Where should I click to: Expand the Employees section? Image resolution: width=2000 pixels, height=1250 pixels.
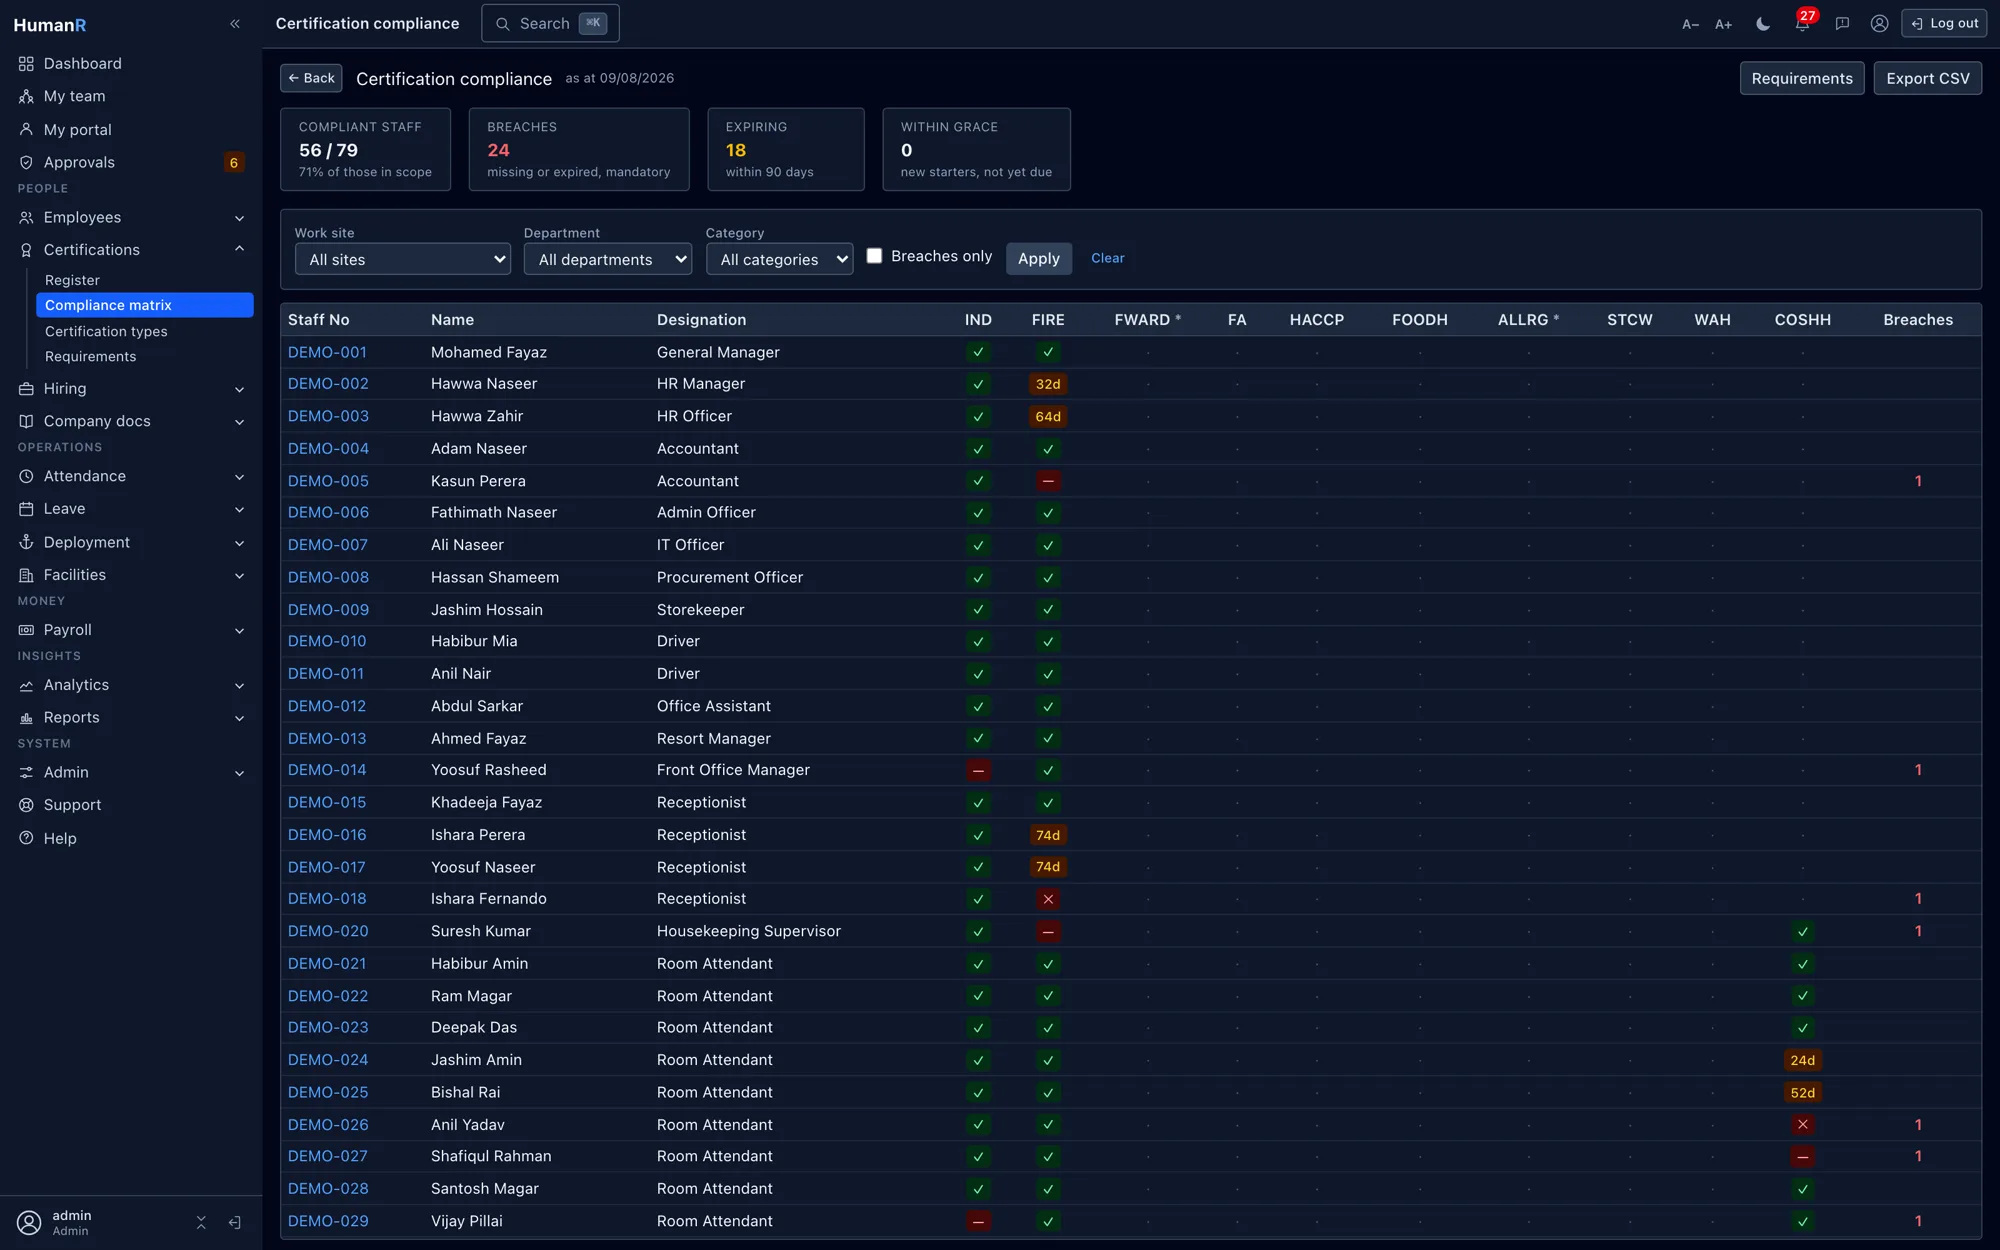pos(131,217)
